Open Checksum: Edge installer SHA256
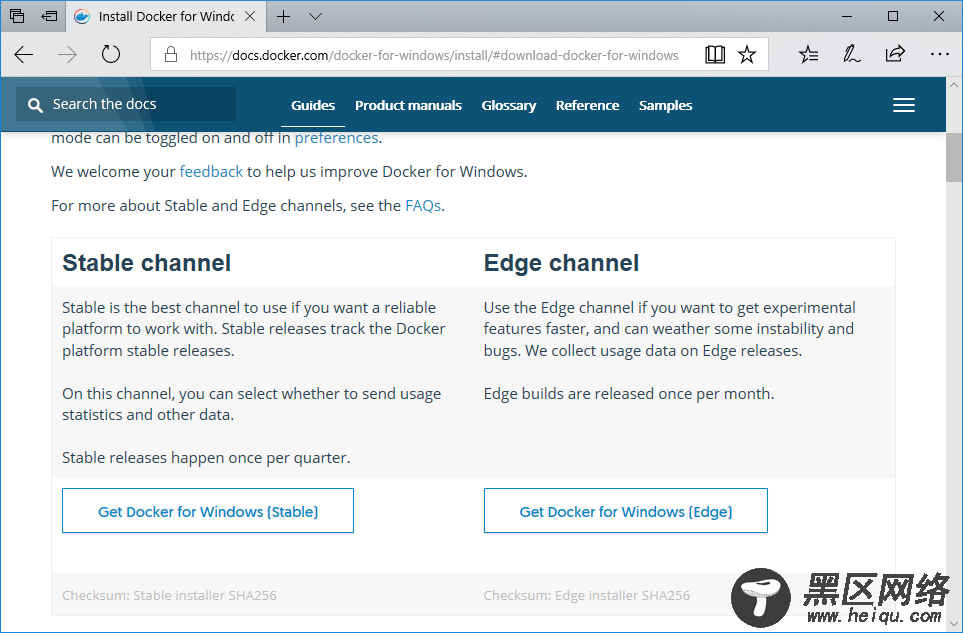Image resolution: width=963 pixels, height=633 pixels. (x=587, y=596)
